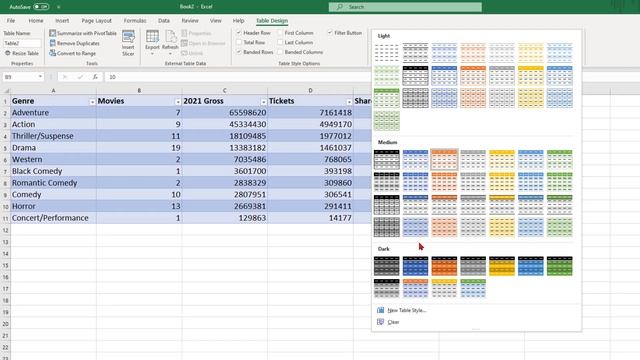
Task: Click the Search box in title bar
Action: 405,7
